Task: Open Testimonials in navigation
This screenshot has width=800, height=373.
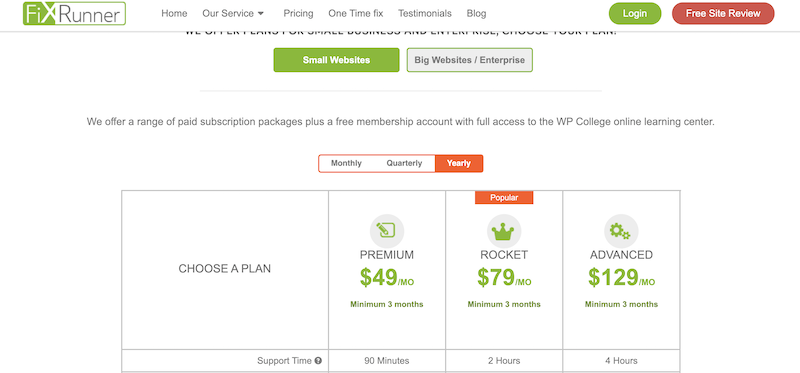Action: [424, 13]
